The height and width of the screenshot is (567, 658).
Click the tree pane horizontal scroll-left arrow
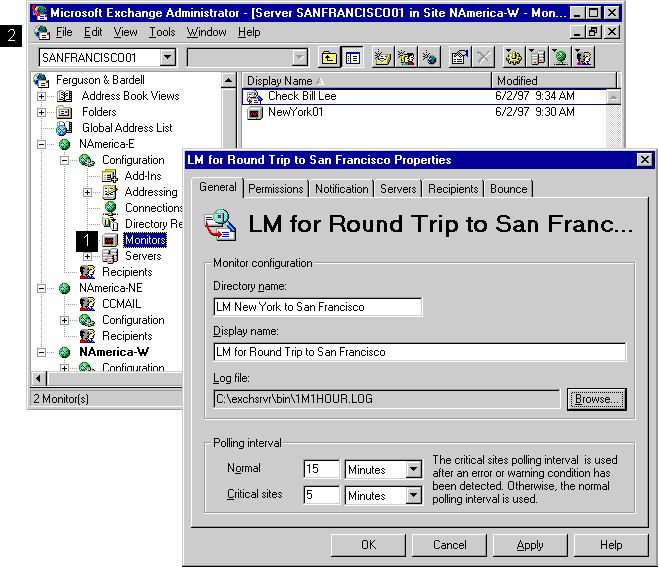(39, 379)
